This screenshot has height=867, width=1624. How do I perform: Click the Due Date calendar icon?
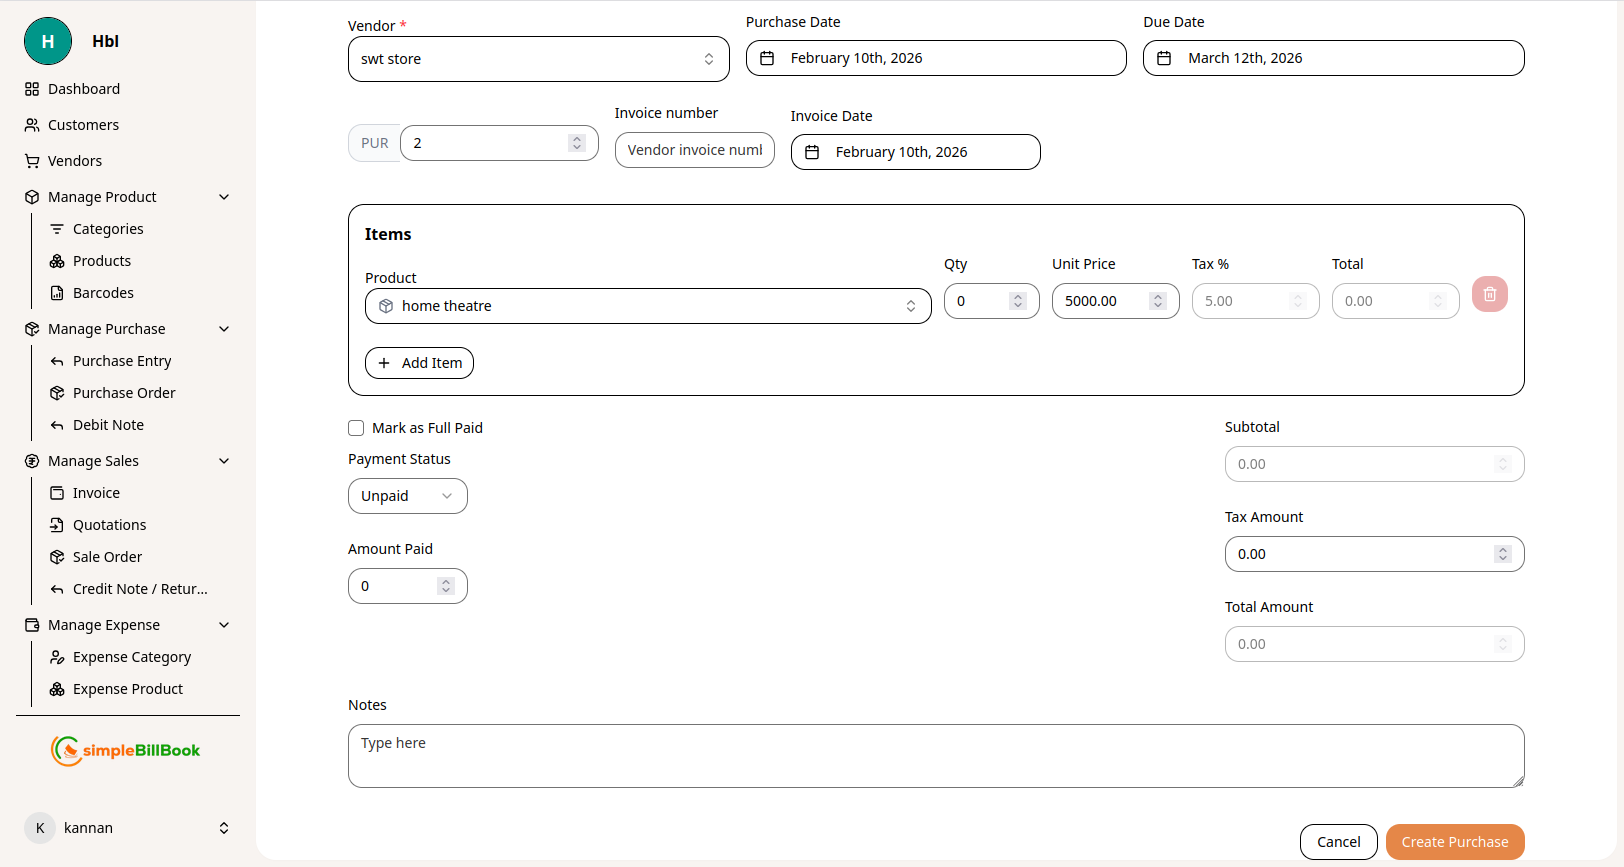pos(1164,58)
